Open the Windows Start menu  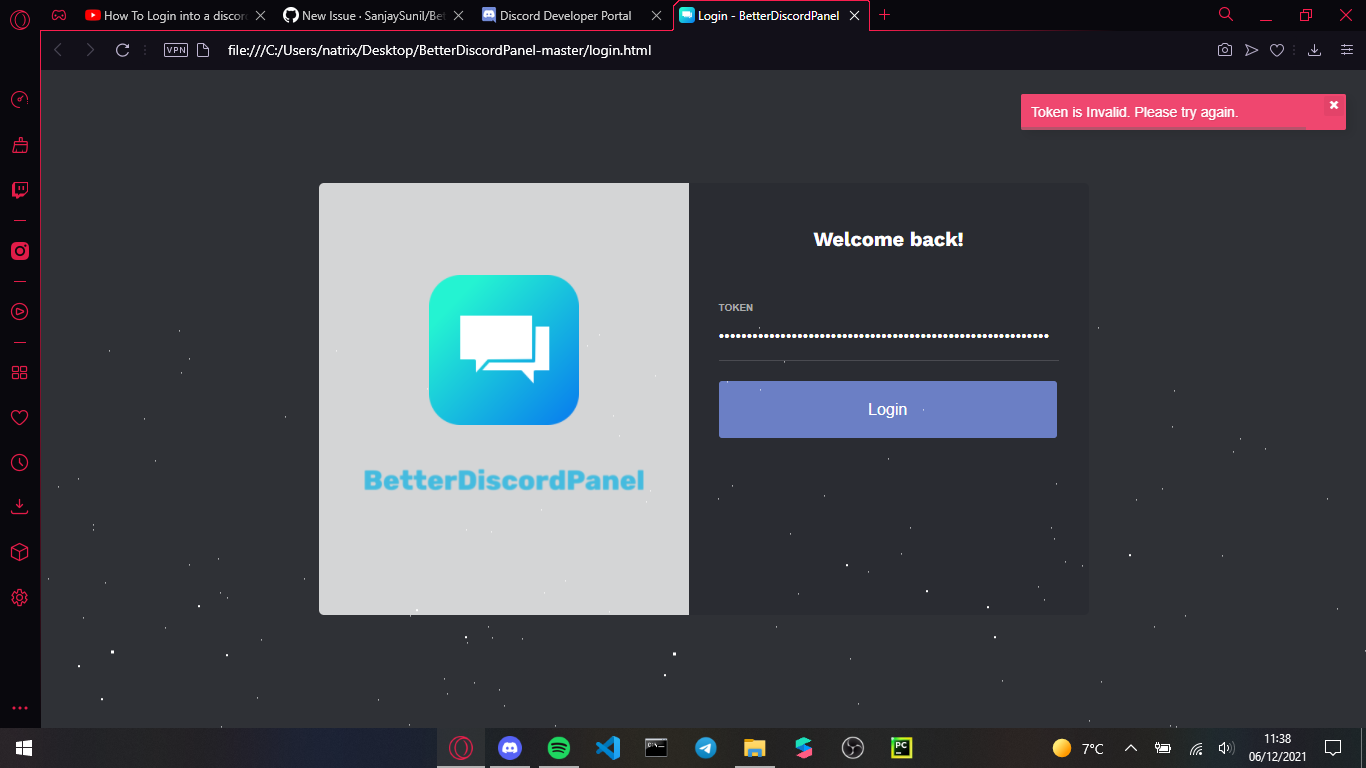(23, 748)
